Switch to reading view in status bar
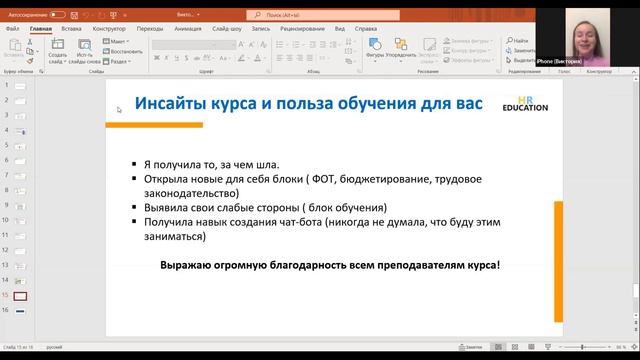Image resolution: width=640 pixels, height=360 pixels. [x=531, y=347]
